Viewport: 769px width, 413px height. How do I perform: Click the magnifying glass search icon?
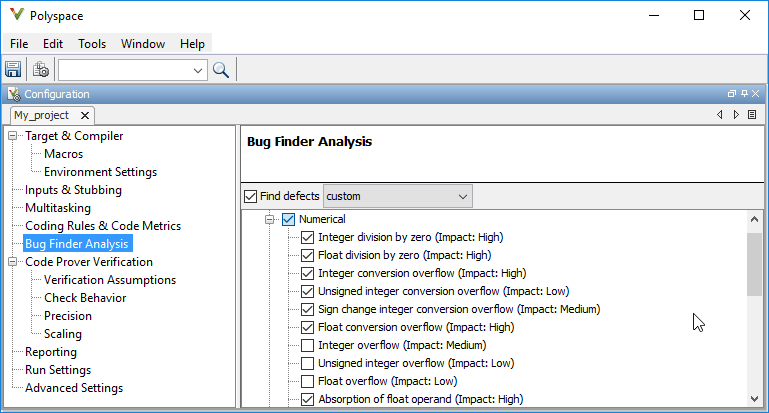tap(221, 69)
